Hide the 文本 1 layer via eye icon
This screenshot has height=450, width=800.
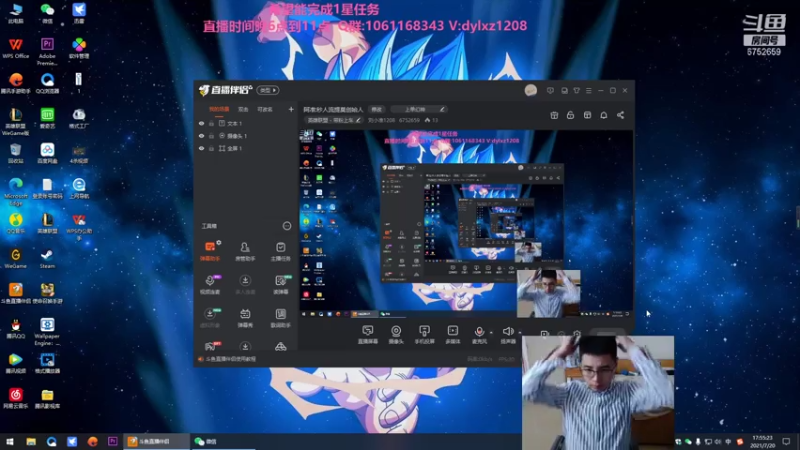click(x=202, y=123)
